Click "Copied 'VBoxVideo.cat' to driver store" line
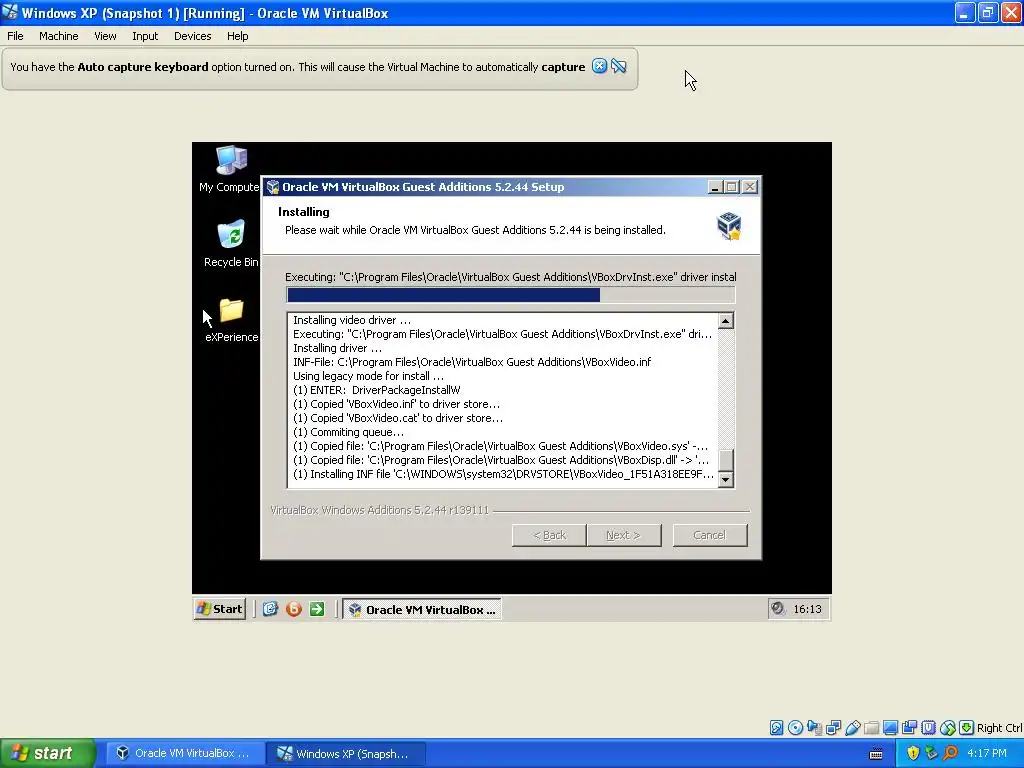The image size is (1024, 768). coord(398,418)
